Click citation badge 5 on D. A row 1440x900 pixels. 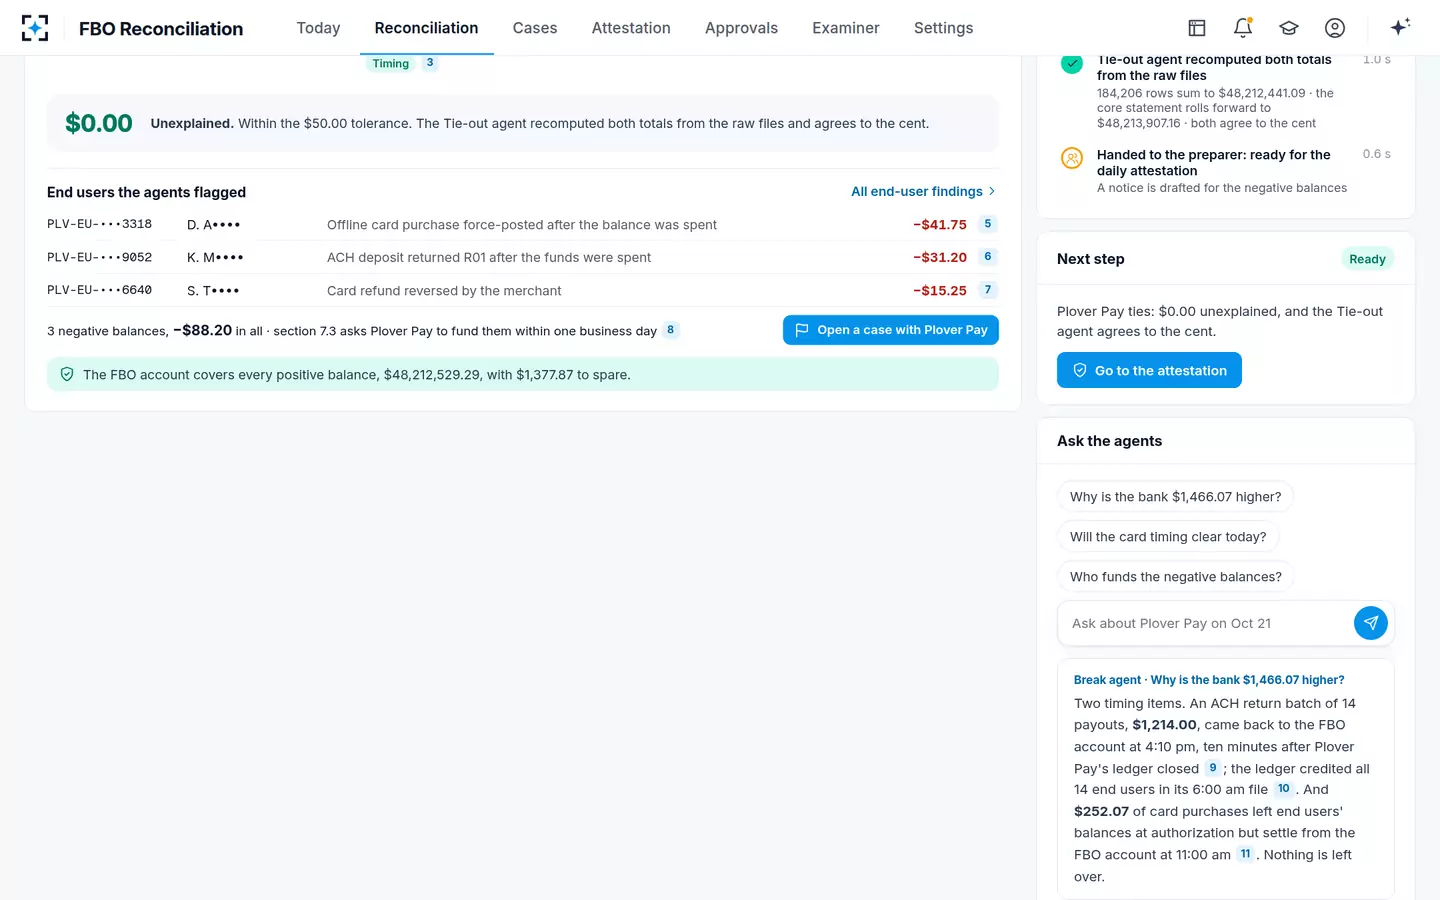(988, 224)
